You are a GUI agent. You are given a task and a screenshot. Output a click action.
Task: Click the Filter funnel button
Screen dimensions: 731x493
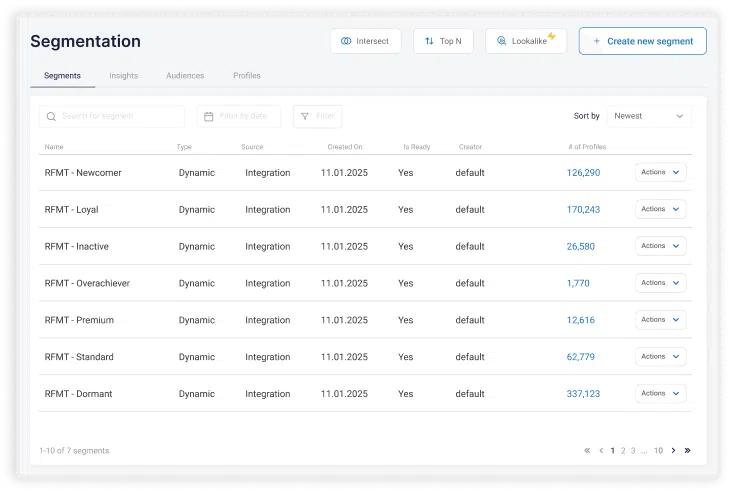pyautogui.click(x=317, y=117)
